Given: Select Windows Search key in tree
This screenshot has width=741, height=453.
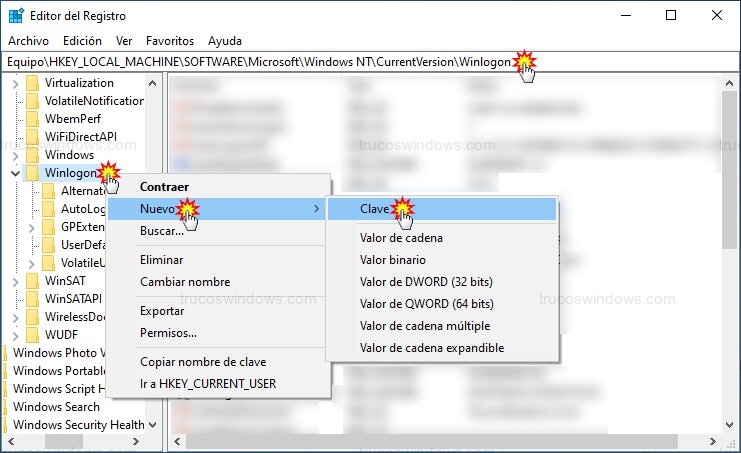Looking at the screenshot, I should (56, 407).
